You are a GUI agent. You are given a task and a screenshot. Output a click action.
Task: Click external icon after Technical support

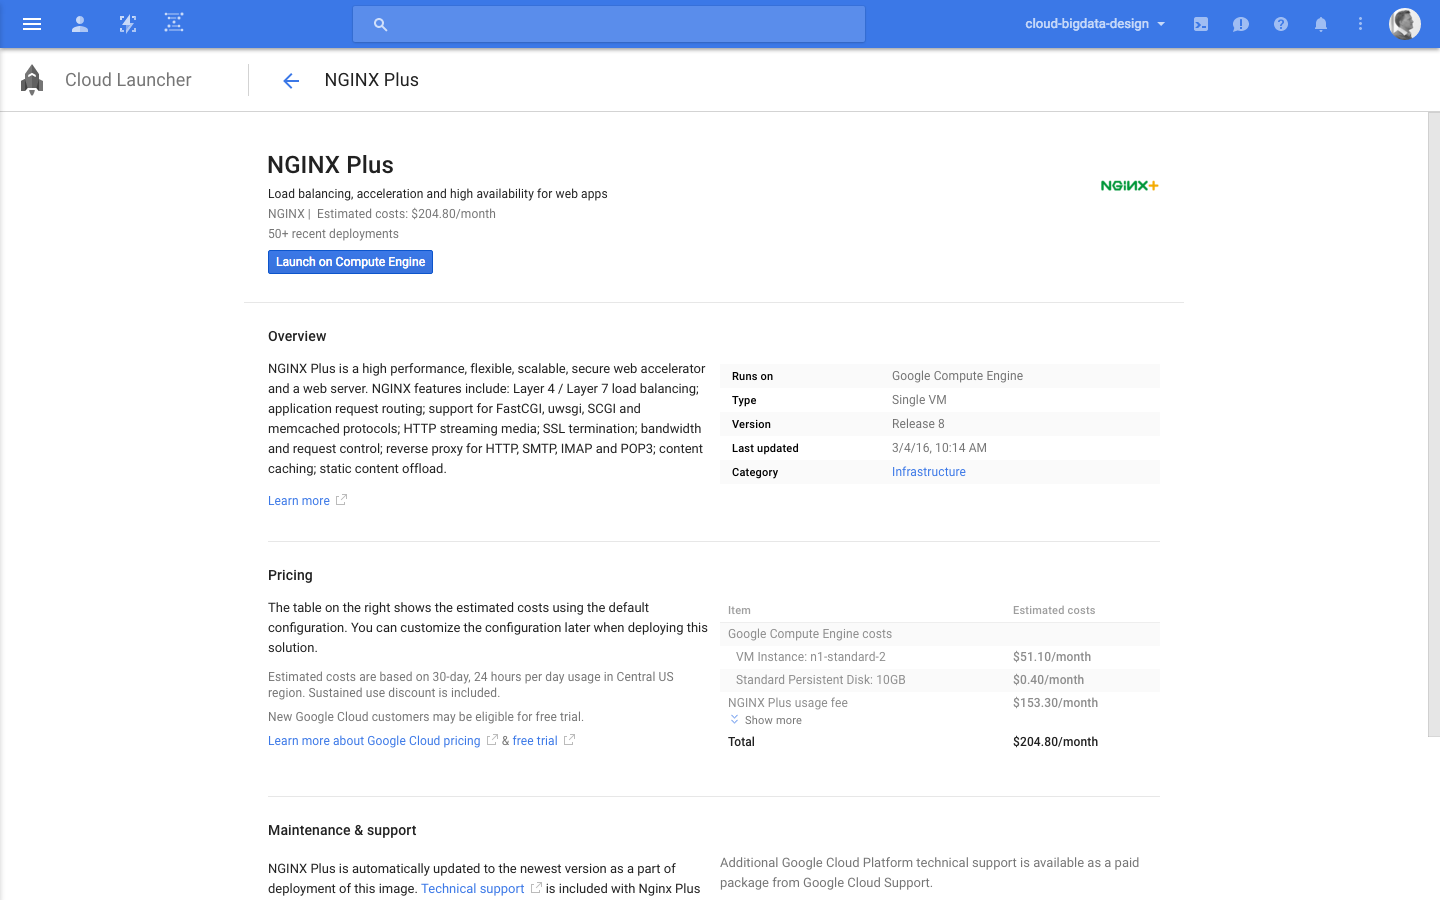[536, 888]
